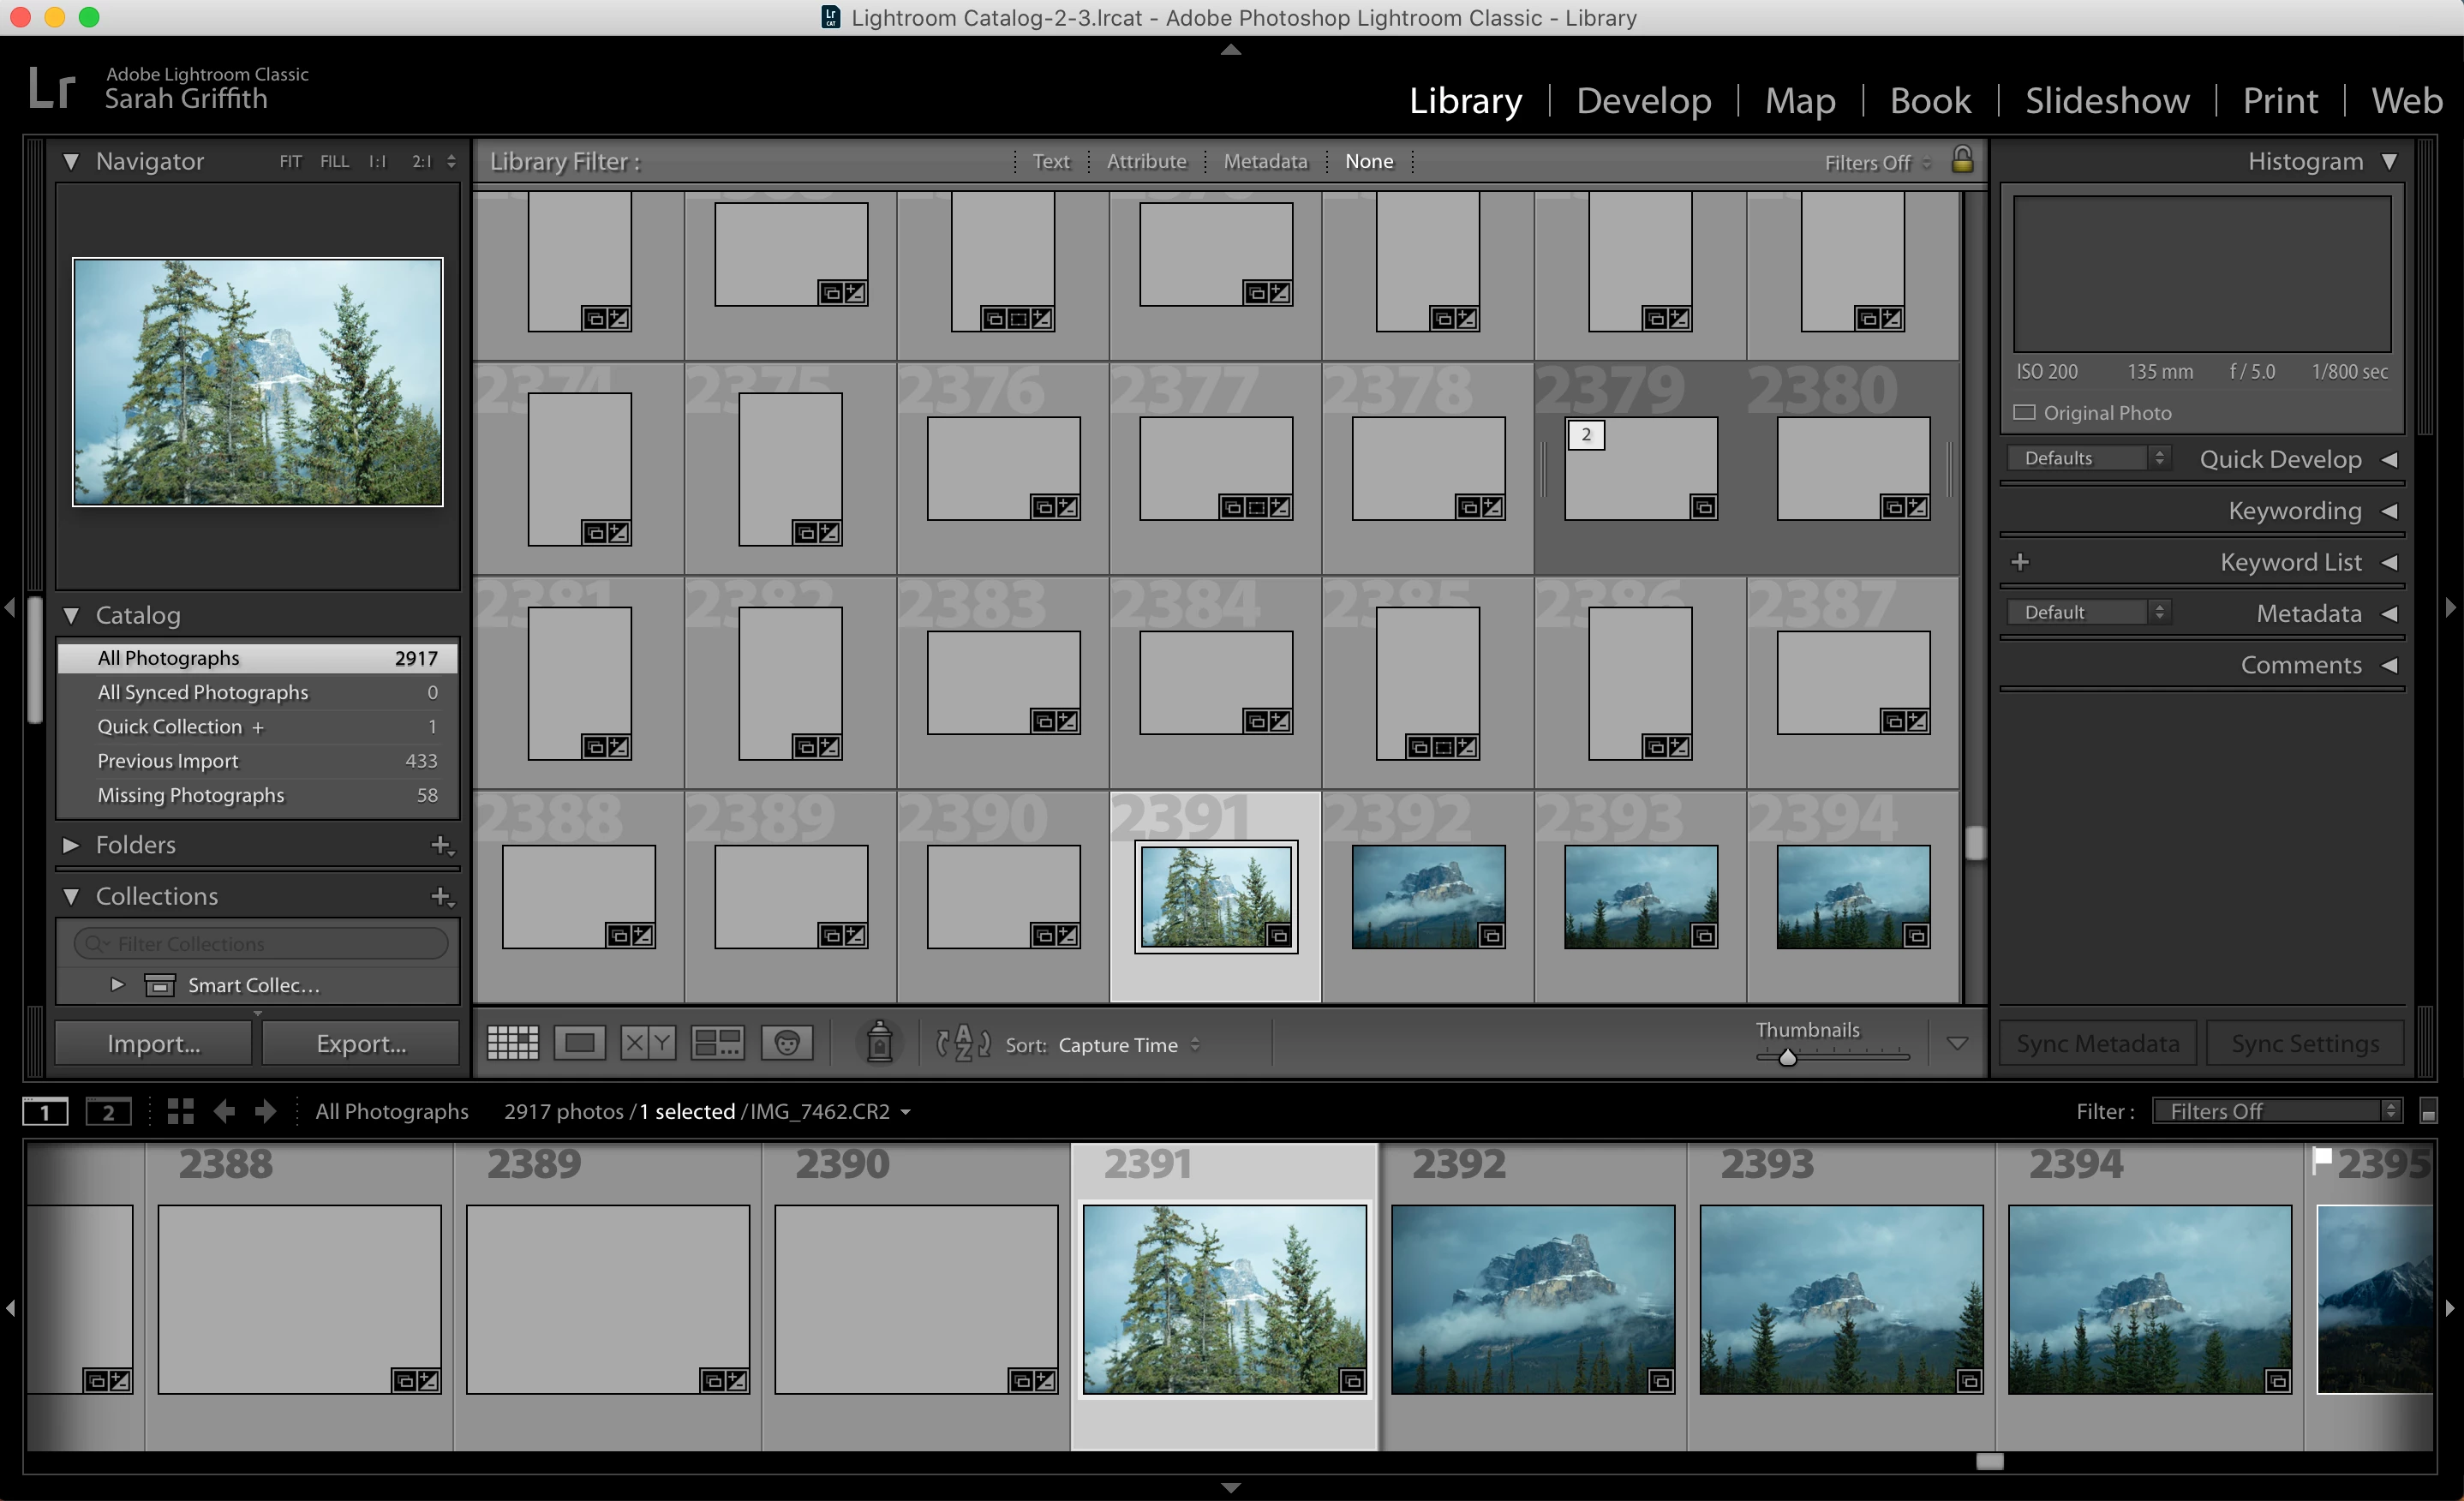Screen dimensions: 2464x1501
Task: Open the Sort Capture Time dropdown
Action: click(x=1128, y=1045)
